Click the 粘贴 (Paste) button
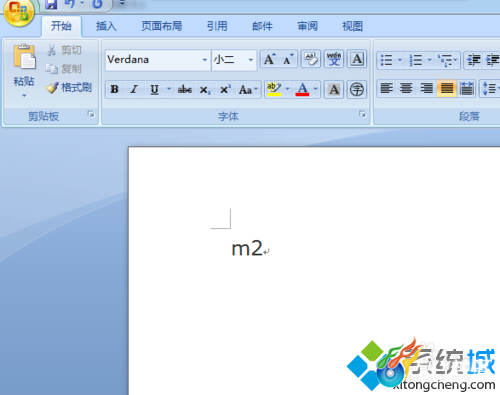 (24, 70)
